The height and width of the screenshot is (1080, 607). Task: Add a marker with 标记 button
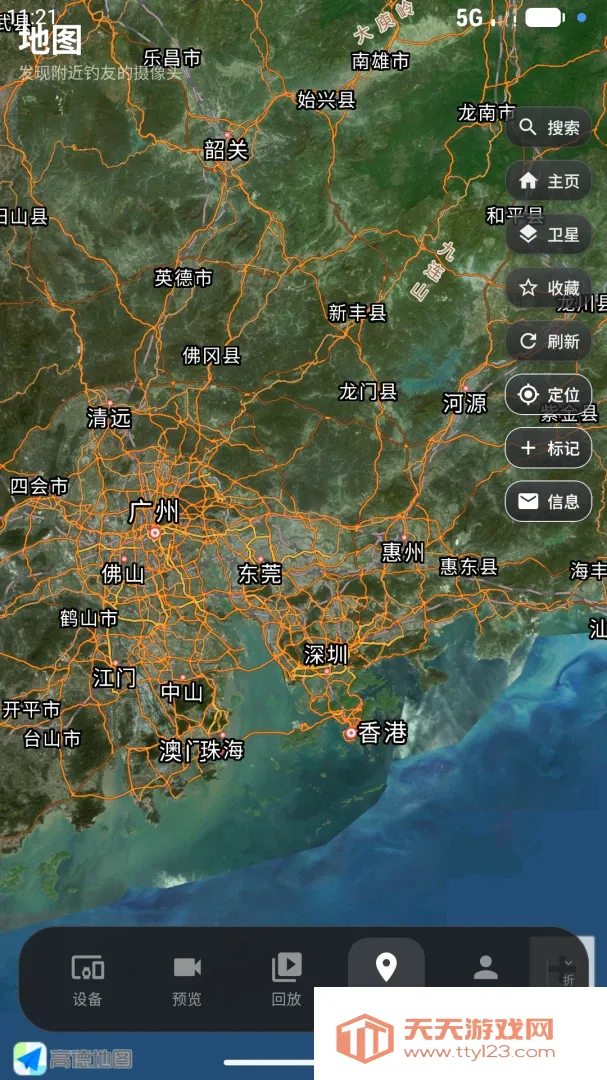click(548, 448)
